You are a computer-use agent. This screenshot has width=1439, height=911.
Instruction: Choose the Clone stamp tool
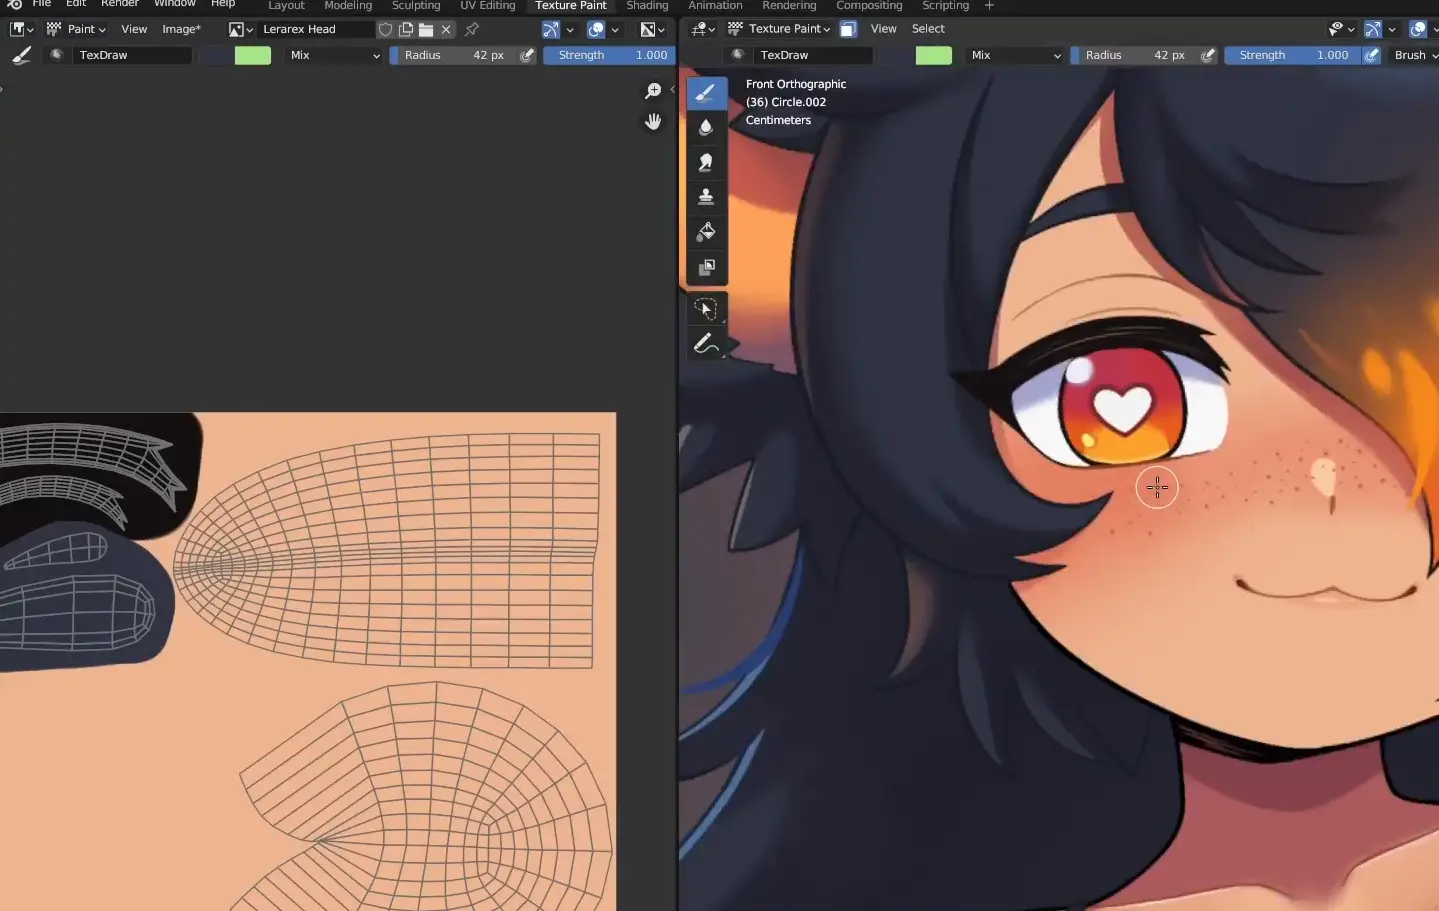(706, 197)
